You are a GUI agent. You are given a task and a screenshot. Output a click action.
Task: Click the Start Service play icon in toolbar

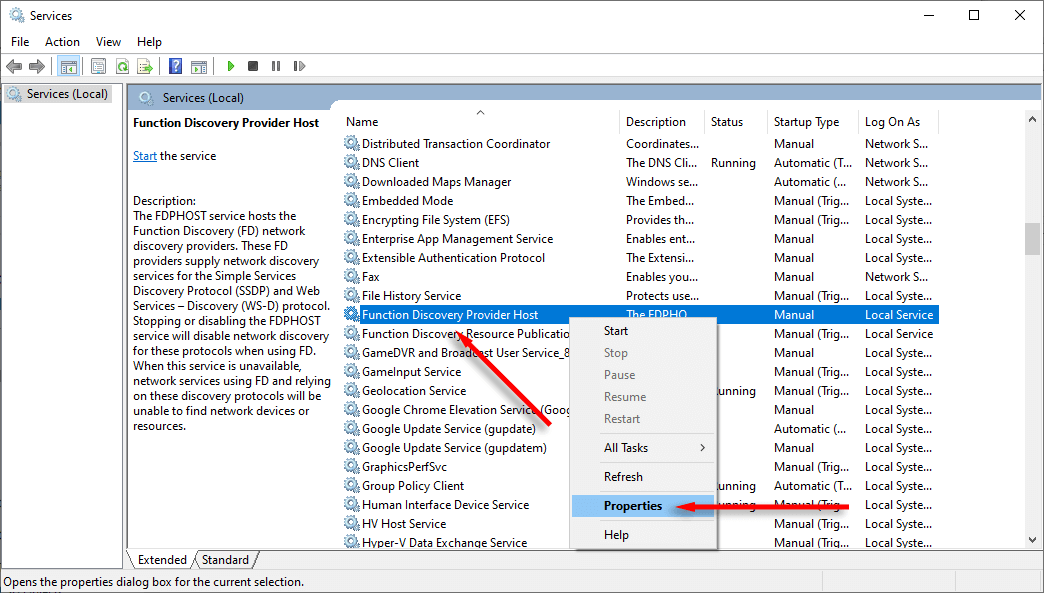pos(230,66)
